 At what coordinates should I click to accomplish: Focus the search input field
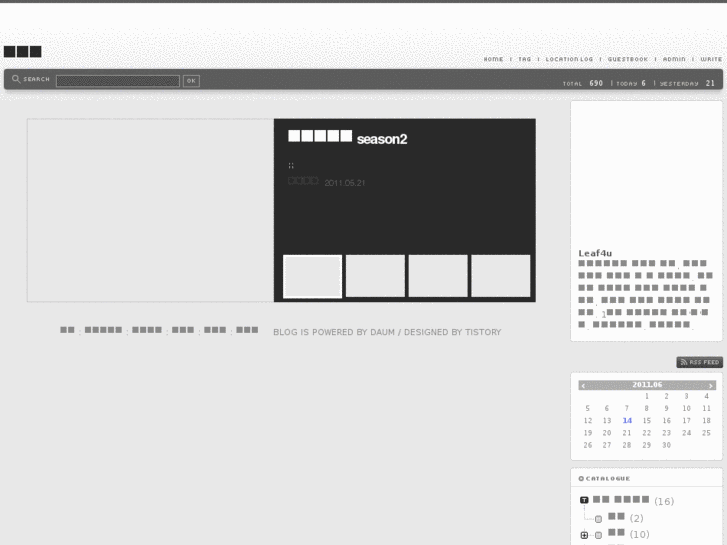118,81
